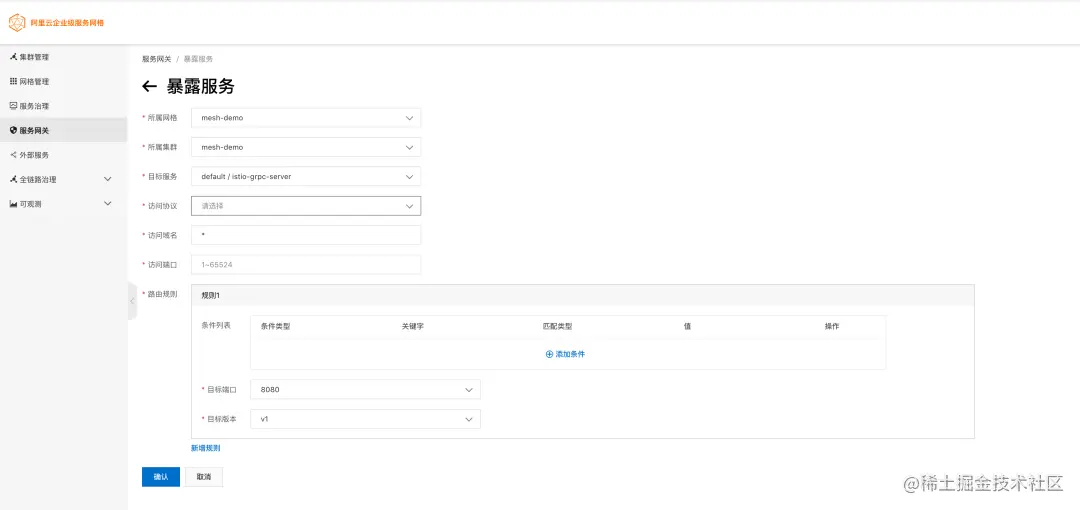This screenshot has width=1080, height=510.
Task: Click the 新增规则 link
Action: pyautogui.click(x=205, y=448)
